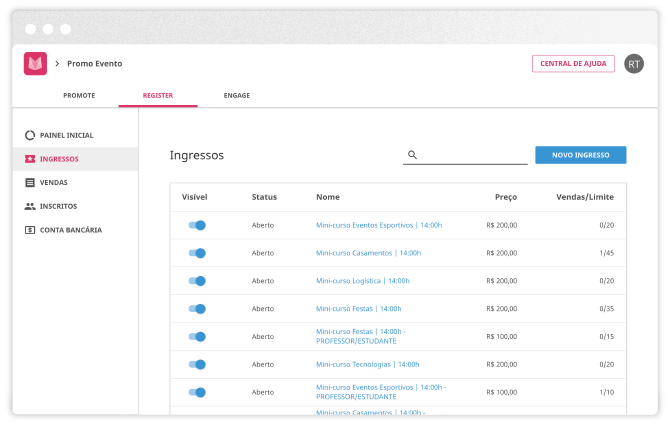
Task: Click the Preço column header
Action: click(506, 197)
